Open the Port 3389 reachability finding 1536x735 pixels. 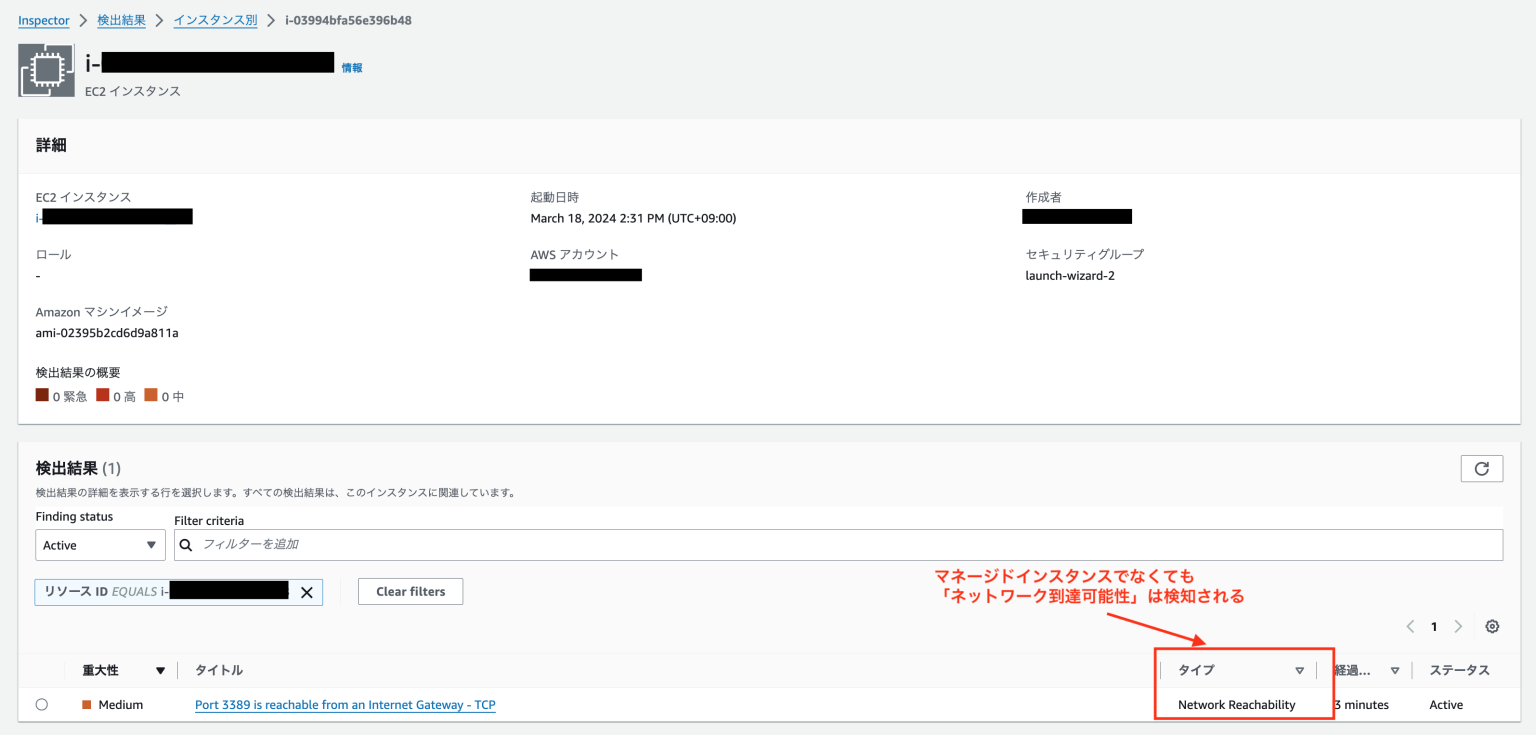[x=345, y=704]
